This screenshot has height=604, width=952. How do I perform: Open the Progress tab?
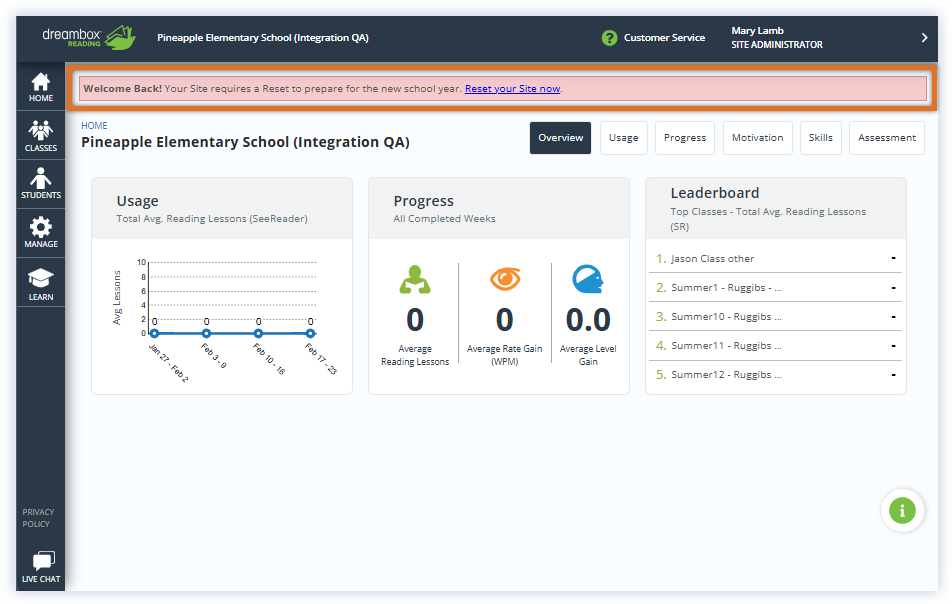[x=685, y=138]
